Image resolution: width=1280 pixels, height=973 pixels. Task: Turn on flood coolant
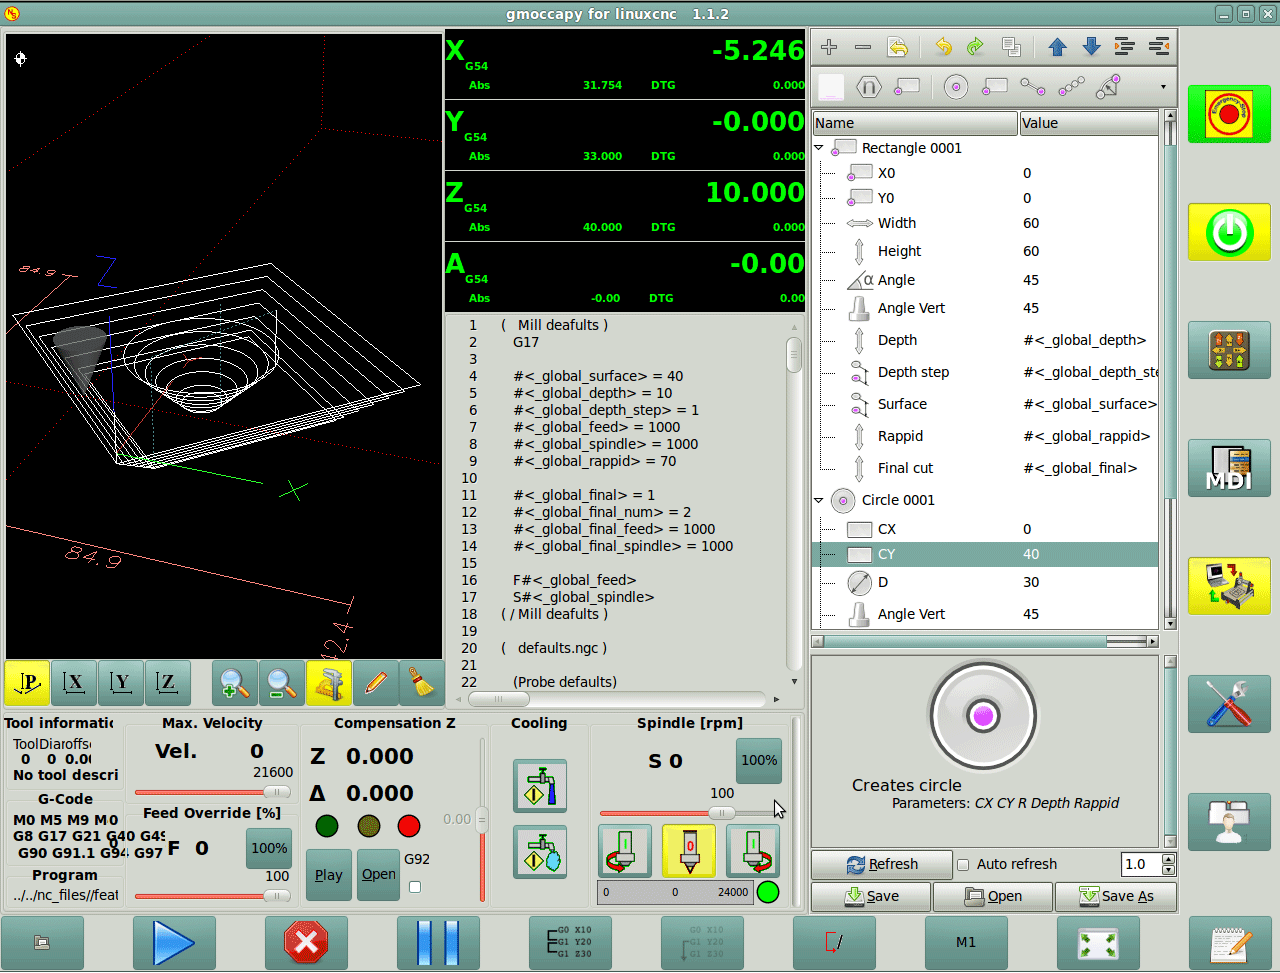540,785
